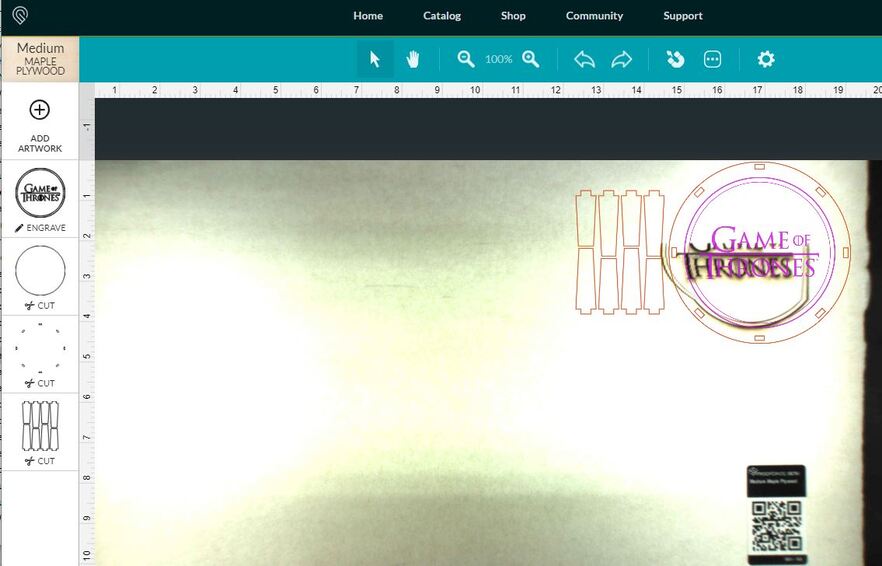This screenshot has height=566, width=882.
Task: Click Add Artwork plus icon
Action: pos(39,110)
